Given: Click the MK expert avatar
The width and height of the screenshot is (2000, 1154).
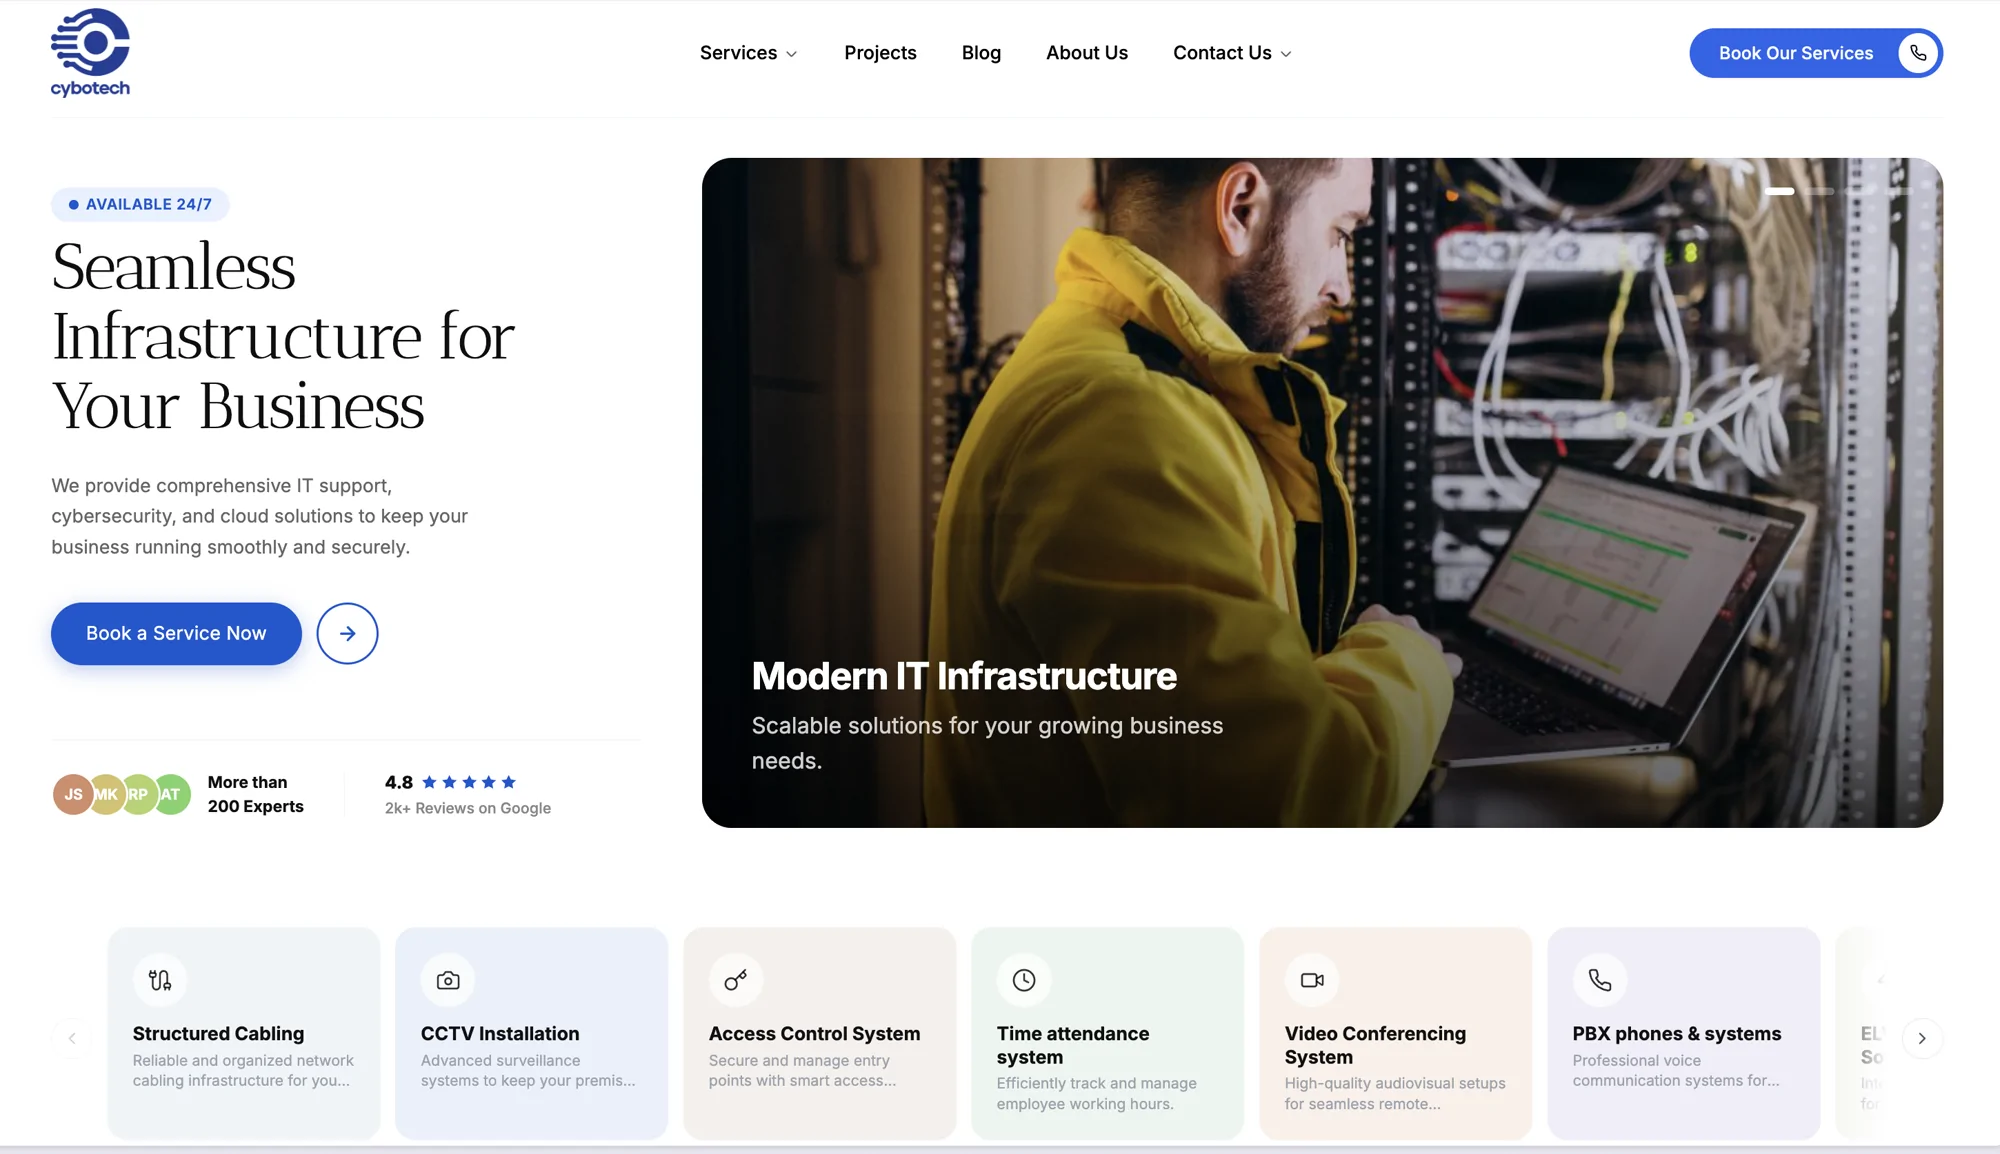Looking at the screenshot, I should [x=106, y=794].
